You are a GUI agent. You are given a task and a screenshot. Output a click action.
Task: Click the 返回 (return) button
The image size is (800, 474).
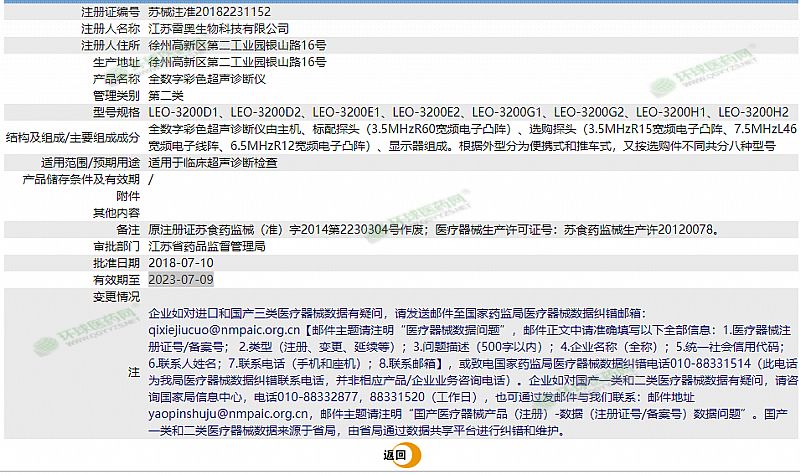coord(395,455)
